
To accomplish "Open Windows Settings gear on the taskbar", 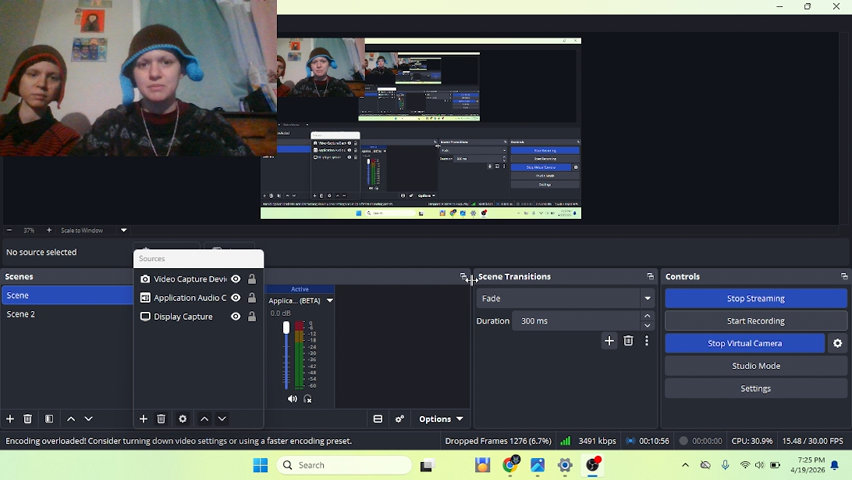I will [565, 465].
